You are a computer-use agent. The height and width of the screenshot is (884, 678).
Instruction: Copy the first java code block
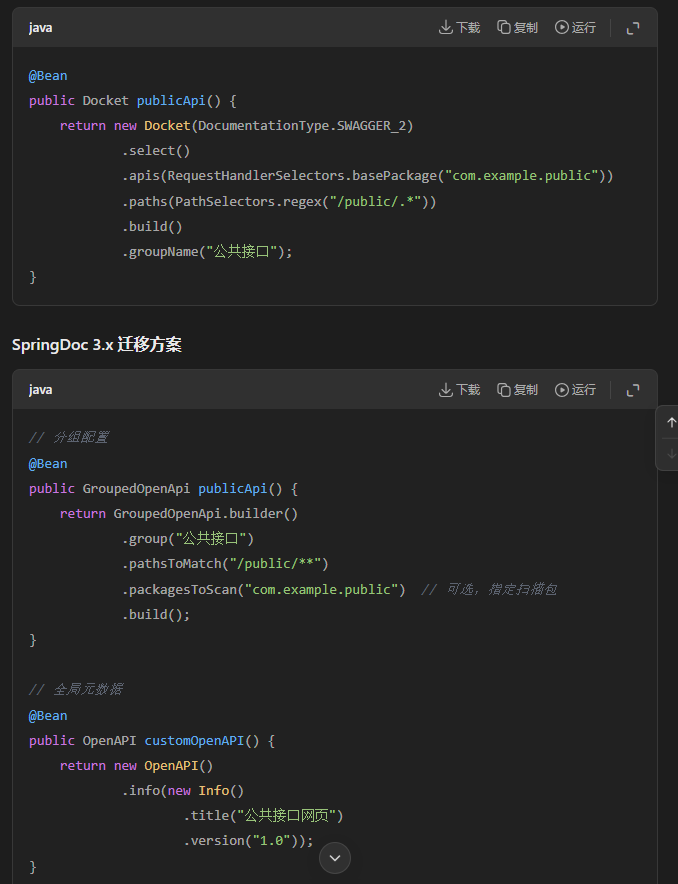517,27
